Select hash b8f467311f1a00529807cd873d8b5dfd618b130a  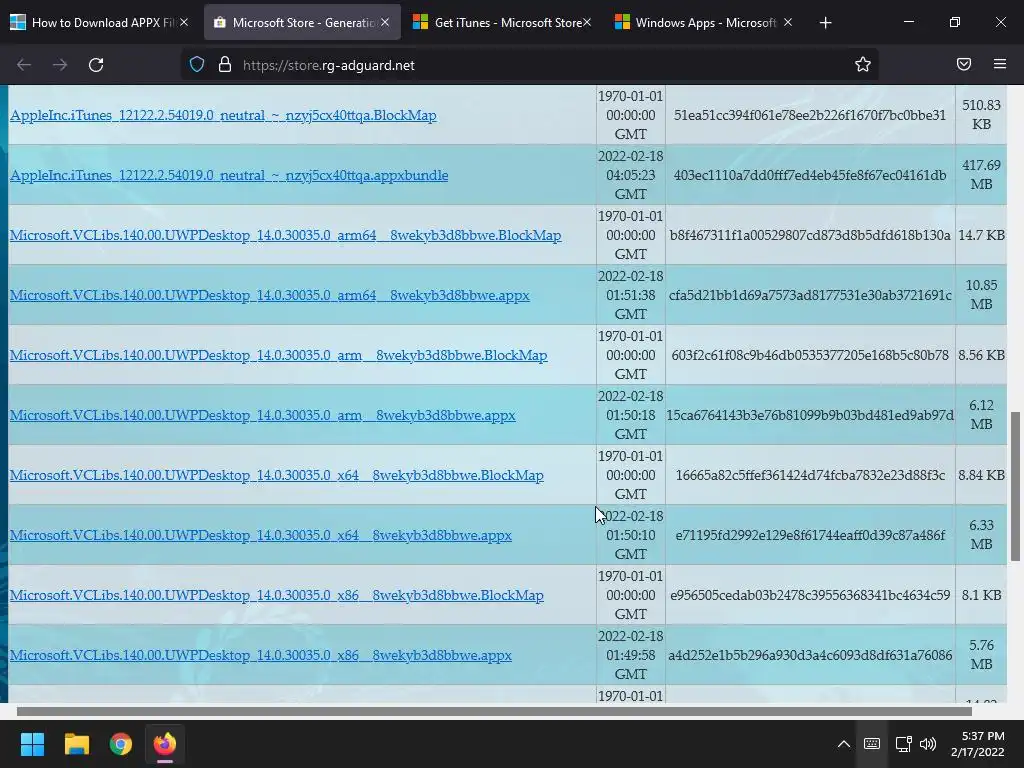tap(810, 235)
